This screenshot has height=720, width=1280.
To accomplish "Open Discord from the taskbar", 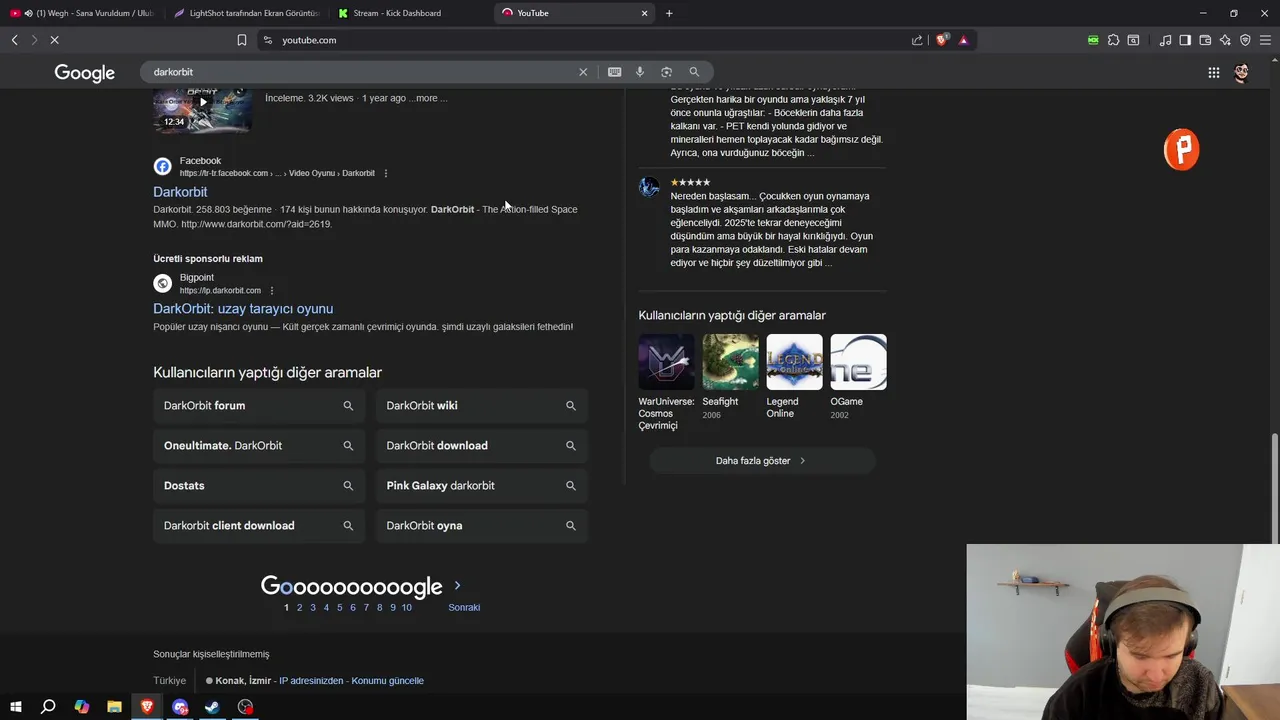I will (x=180, y=707).
